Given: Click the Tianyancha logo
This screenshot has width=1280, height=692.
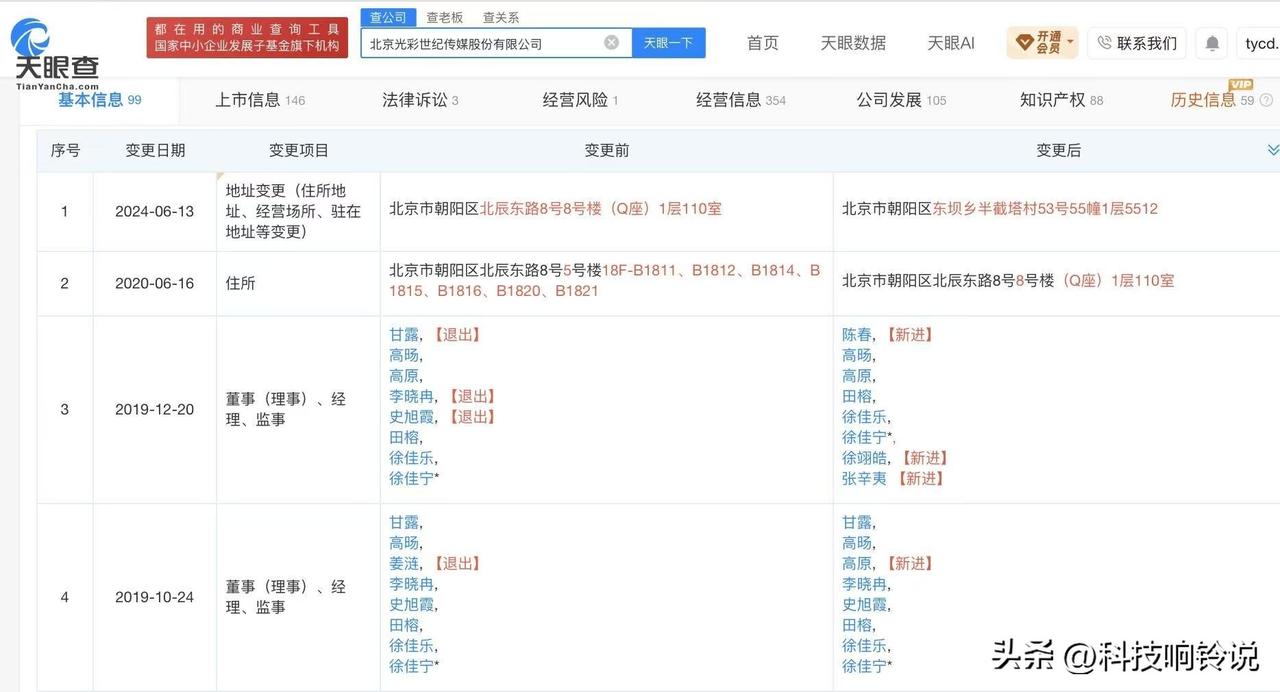Looking at the screenshot, I should pos(56,54).
